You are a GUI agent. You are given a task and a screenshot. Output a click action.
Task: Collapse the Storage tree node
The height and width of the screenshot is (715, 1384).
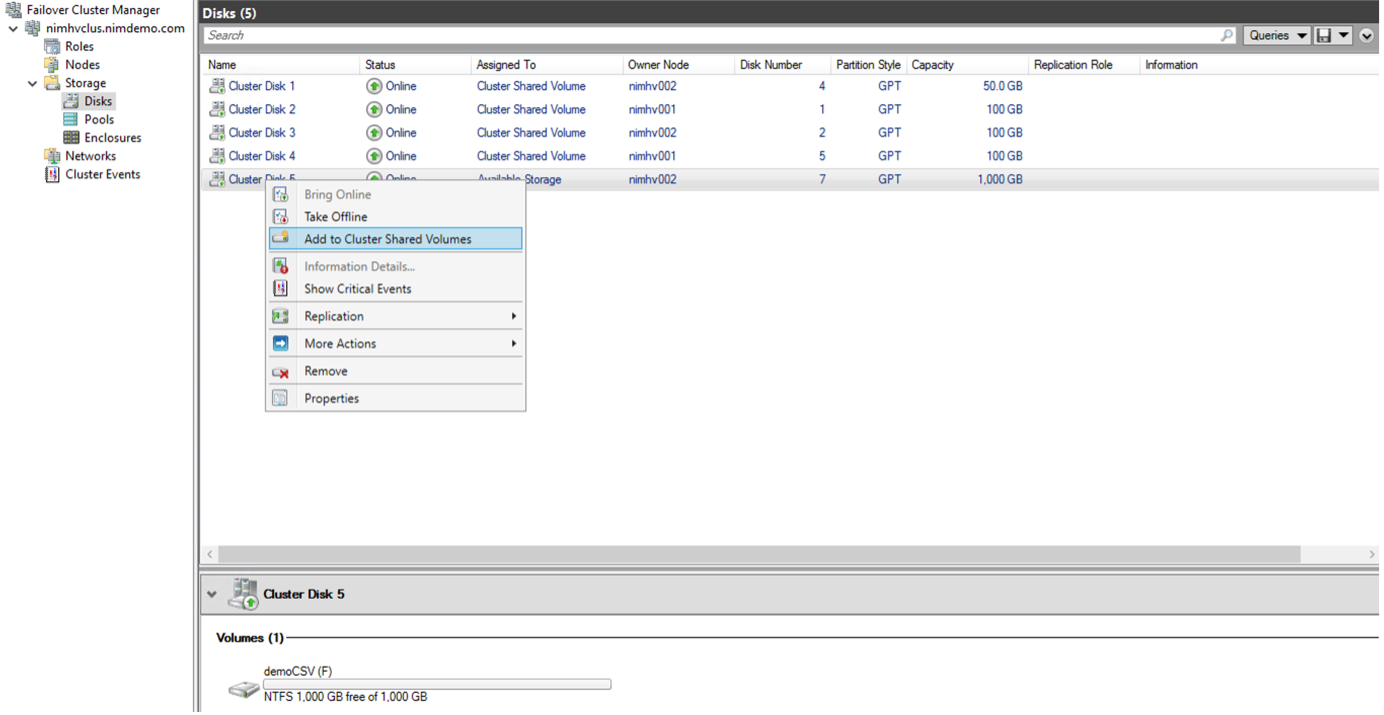[x=33, y=83]
